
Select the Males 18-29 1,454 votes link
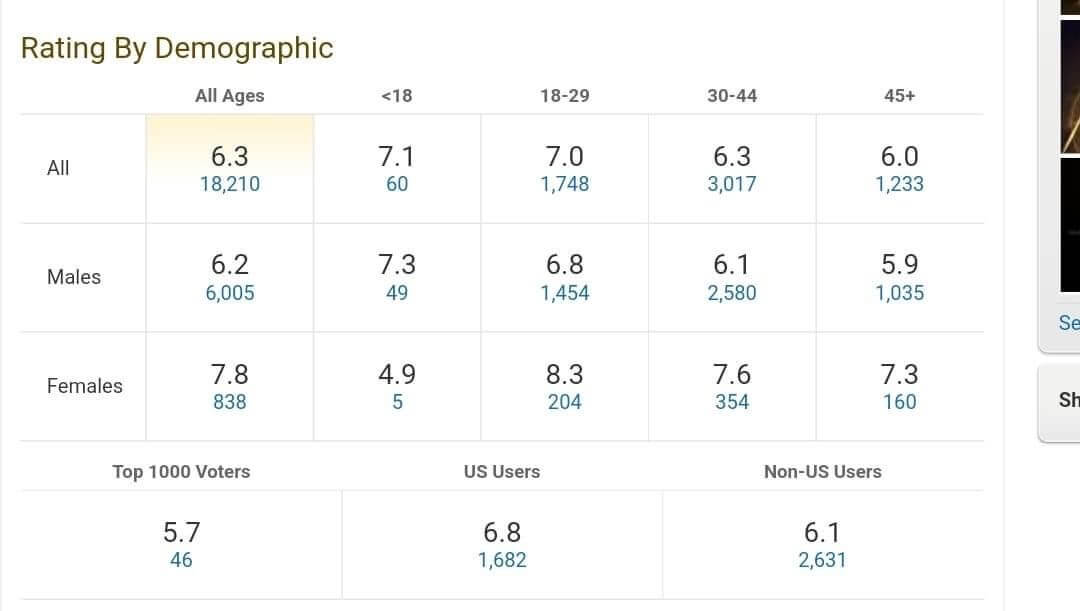point(564,293)
